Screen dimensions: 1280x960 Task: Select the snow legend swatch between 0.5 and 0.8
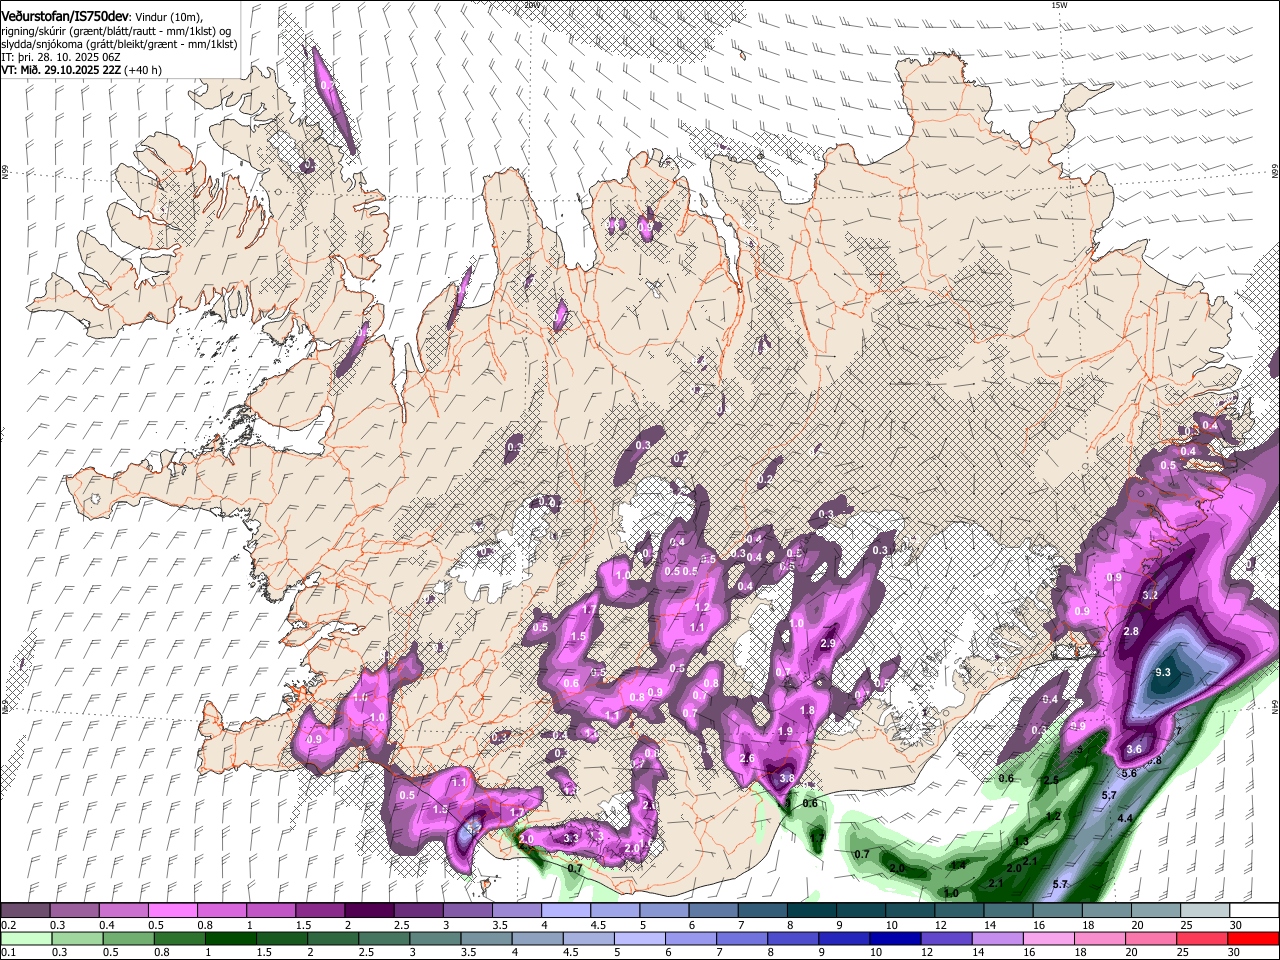point(172,911)
